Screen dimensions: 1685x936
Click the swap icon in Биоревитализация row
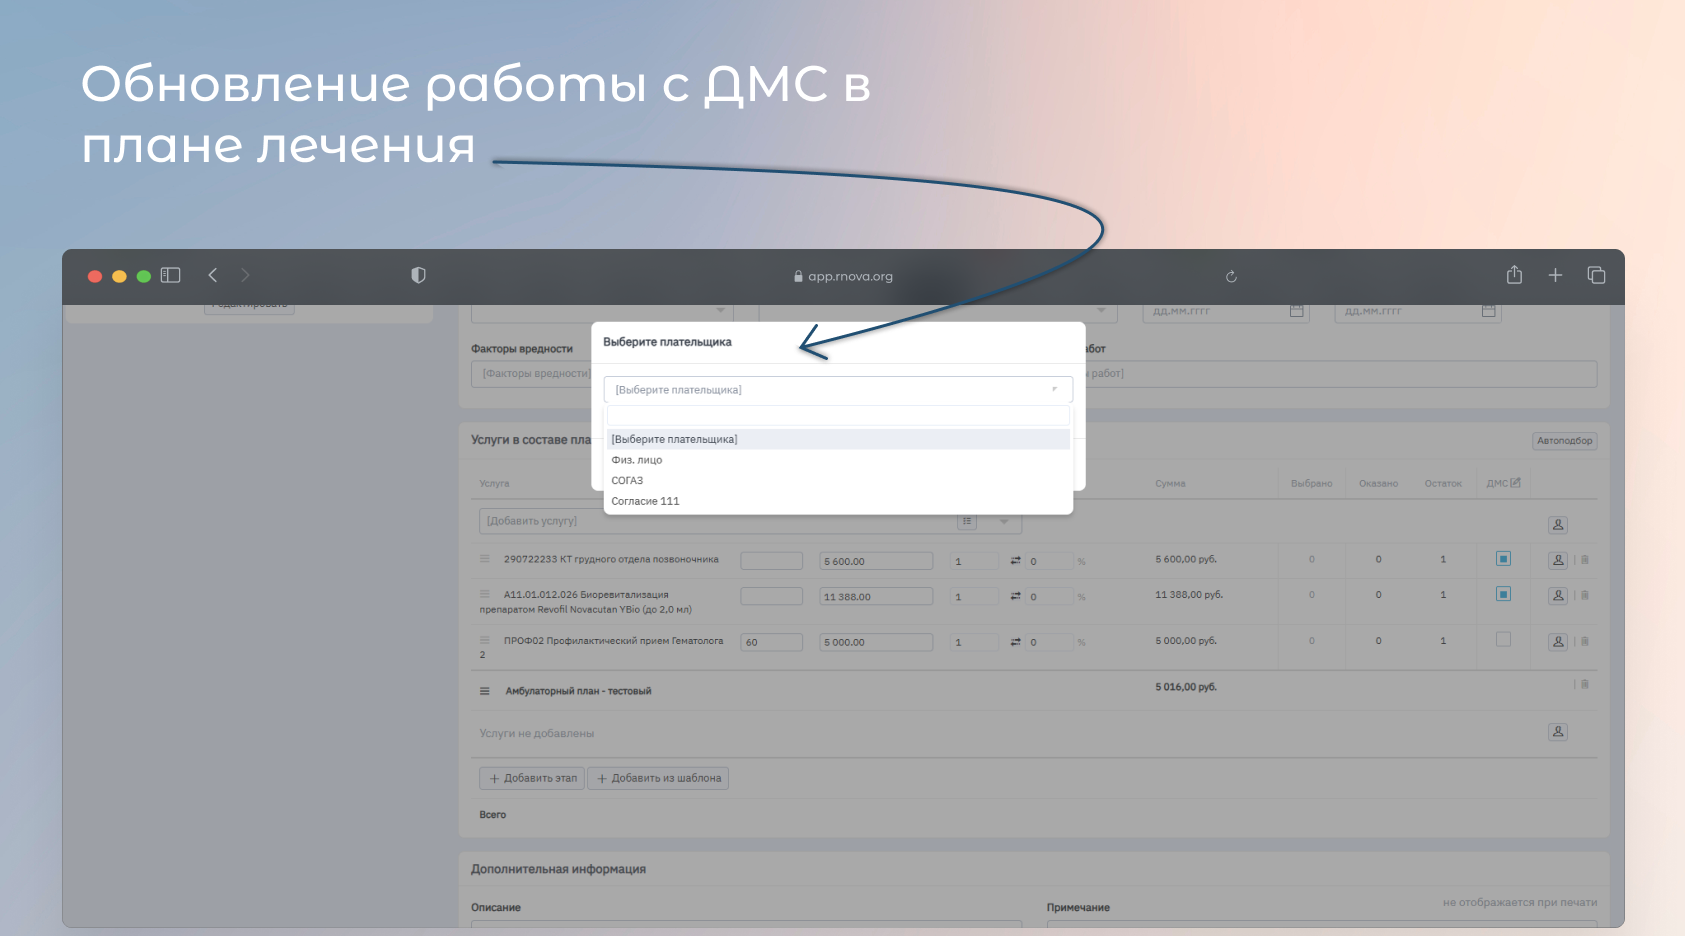pos(1015,596)
